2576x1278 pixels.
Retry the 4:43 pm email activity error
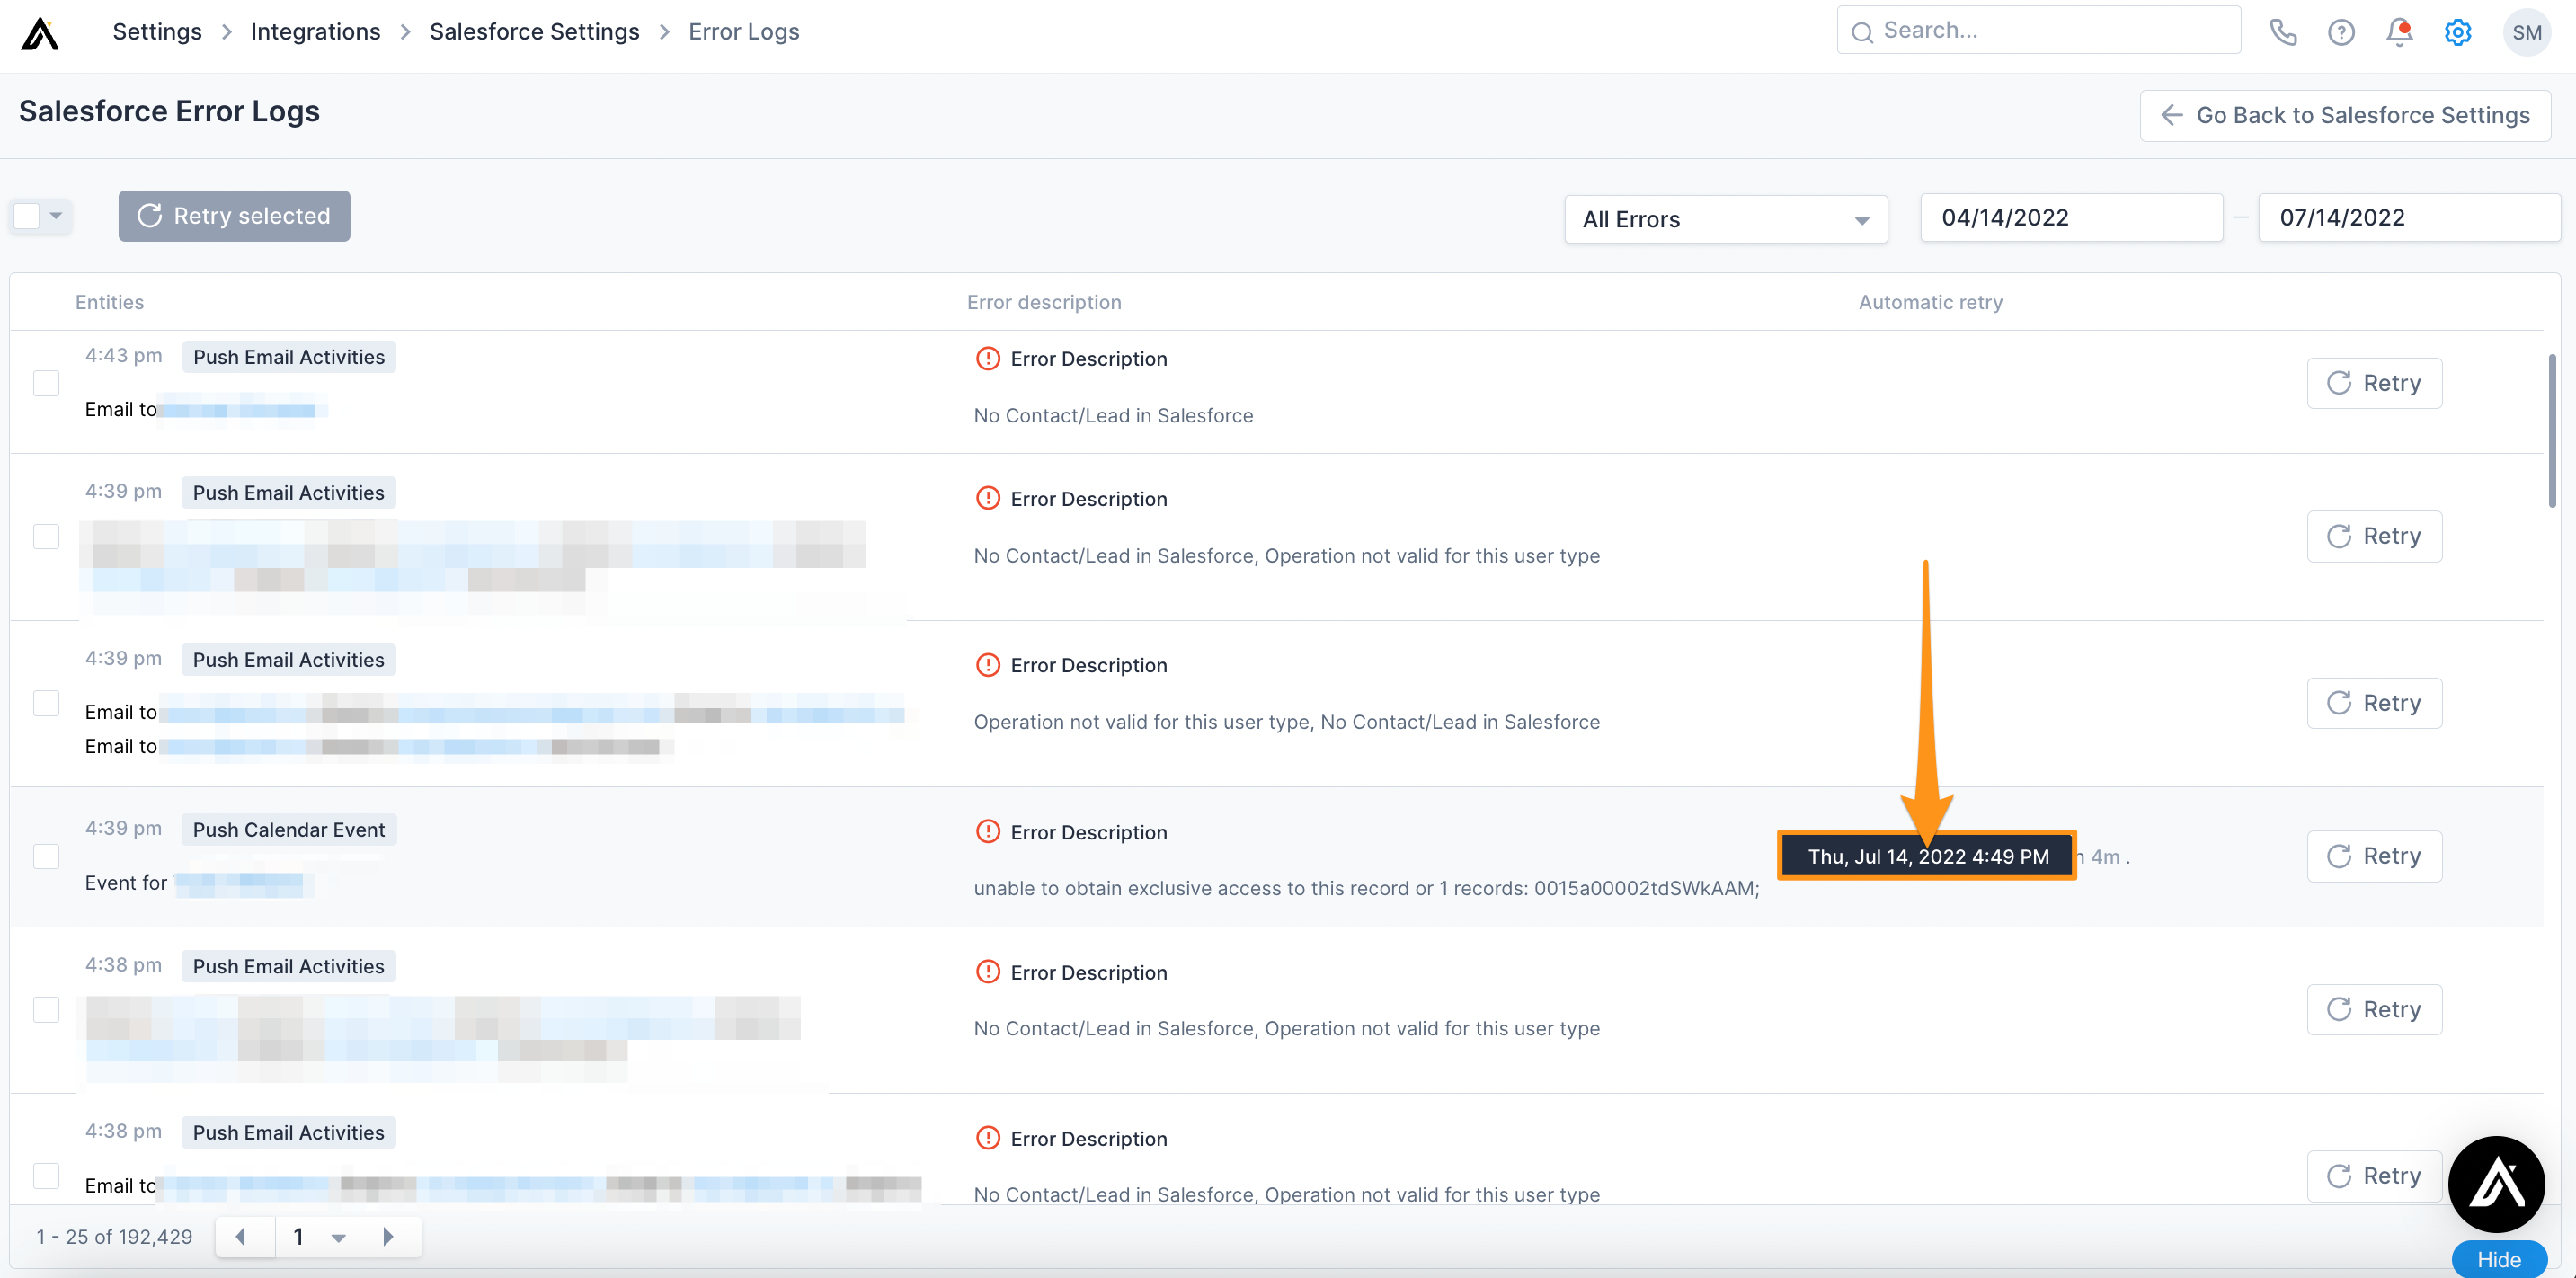[2374, 383]
